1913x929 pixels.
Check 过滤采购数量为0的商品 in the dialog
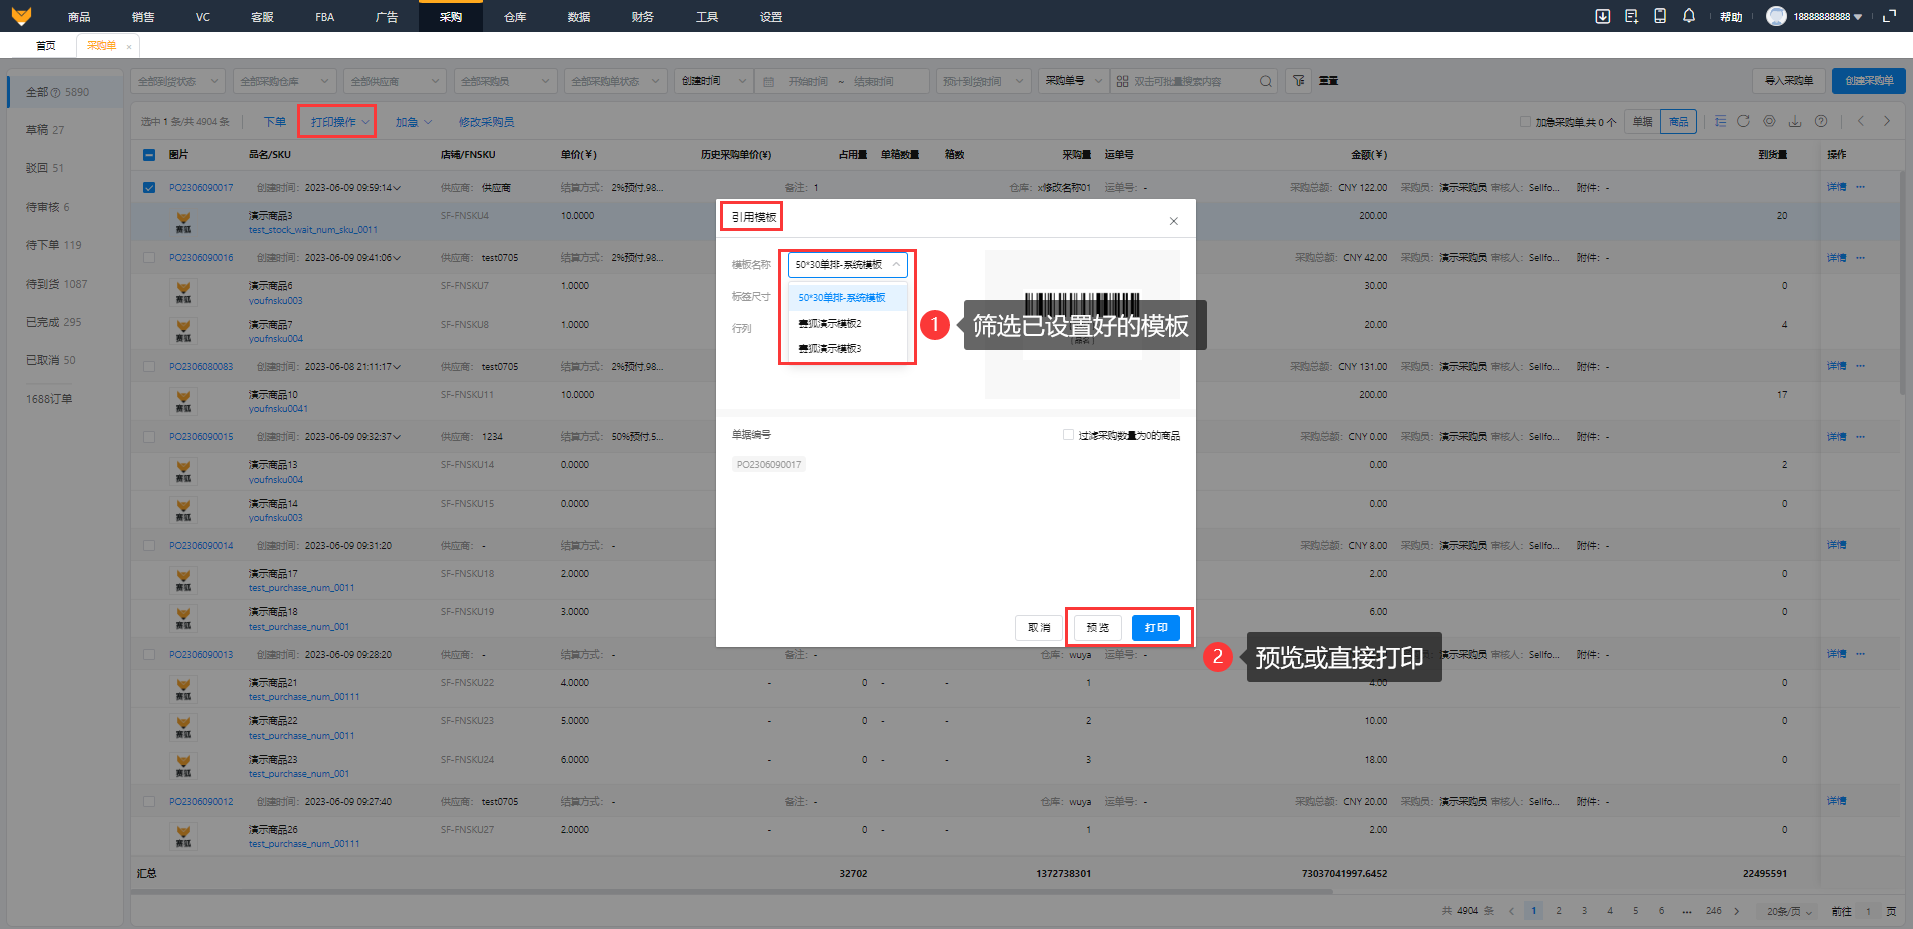1068,435
